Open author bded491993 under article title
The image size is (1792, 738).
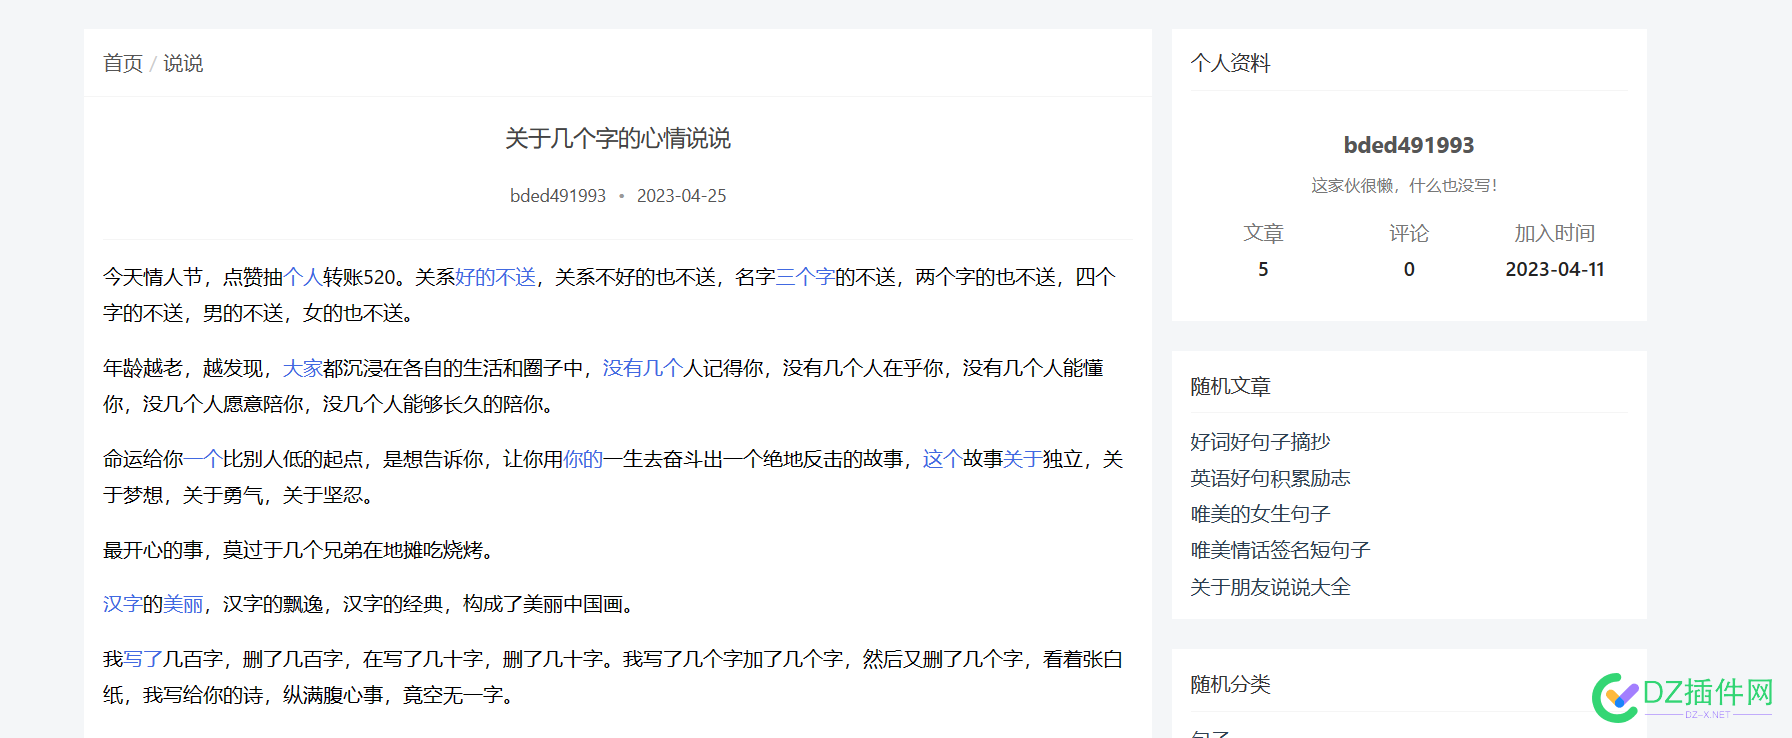[x=558, y=196]
